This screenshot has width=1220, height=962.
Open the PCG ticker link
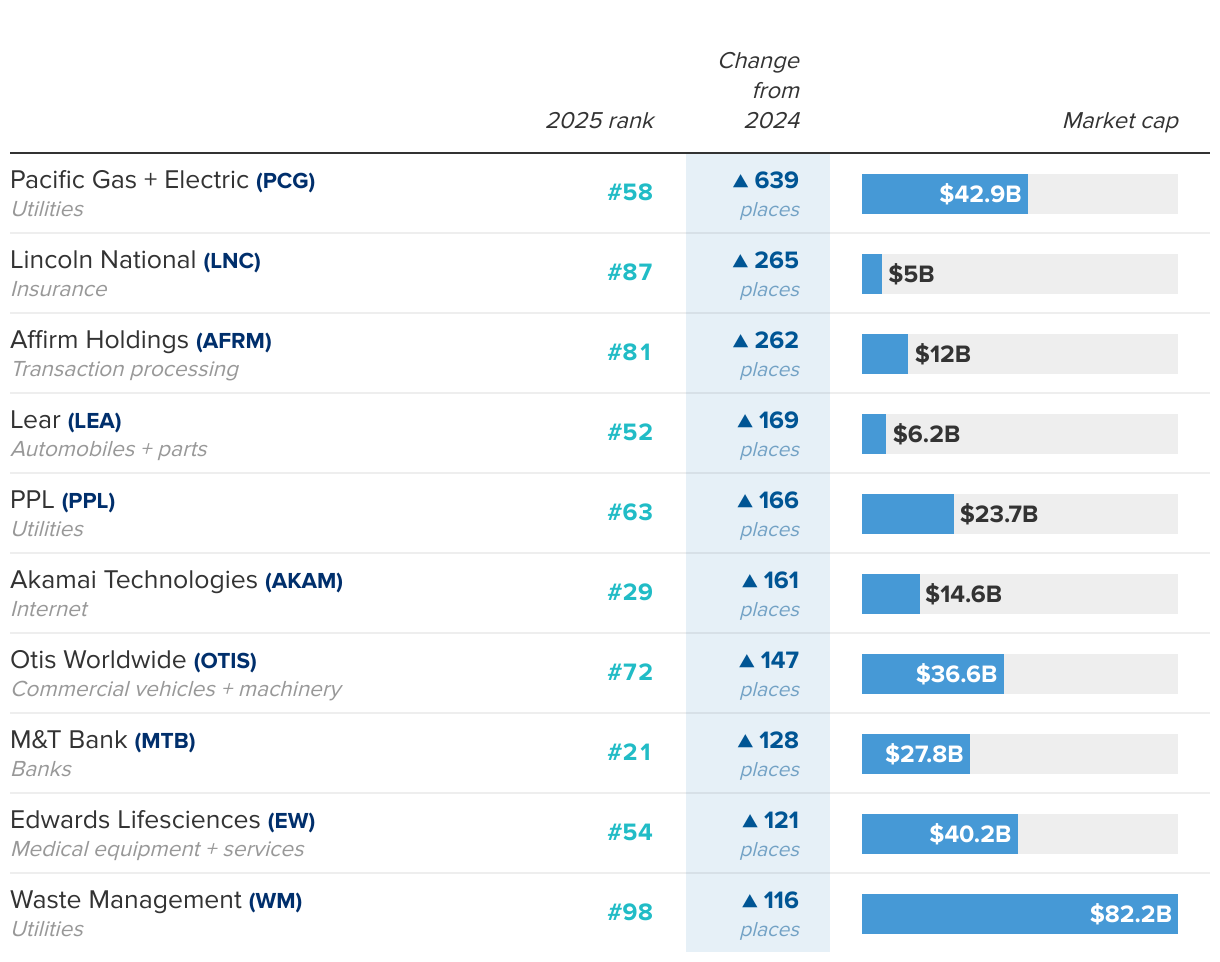pyautogui.click(x=285, y=181)
